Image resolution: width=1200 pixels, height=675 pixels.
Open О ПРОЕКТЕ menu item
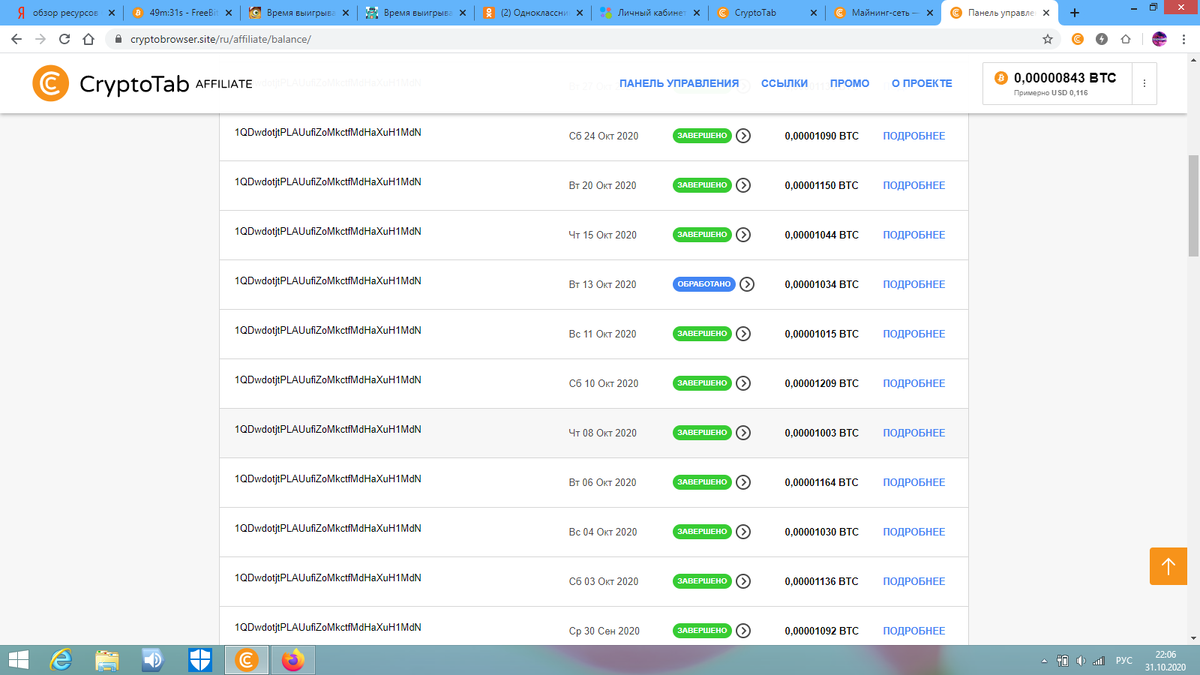(922, 84)
